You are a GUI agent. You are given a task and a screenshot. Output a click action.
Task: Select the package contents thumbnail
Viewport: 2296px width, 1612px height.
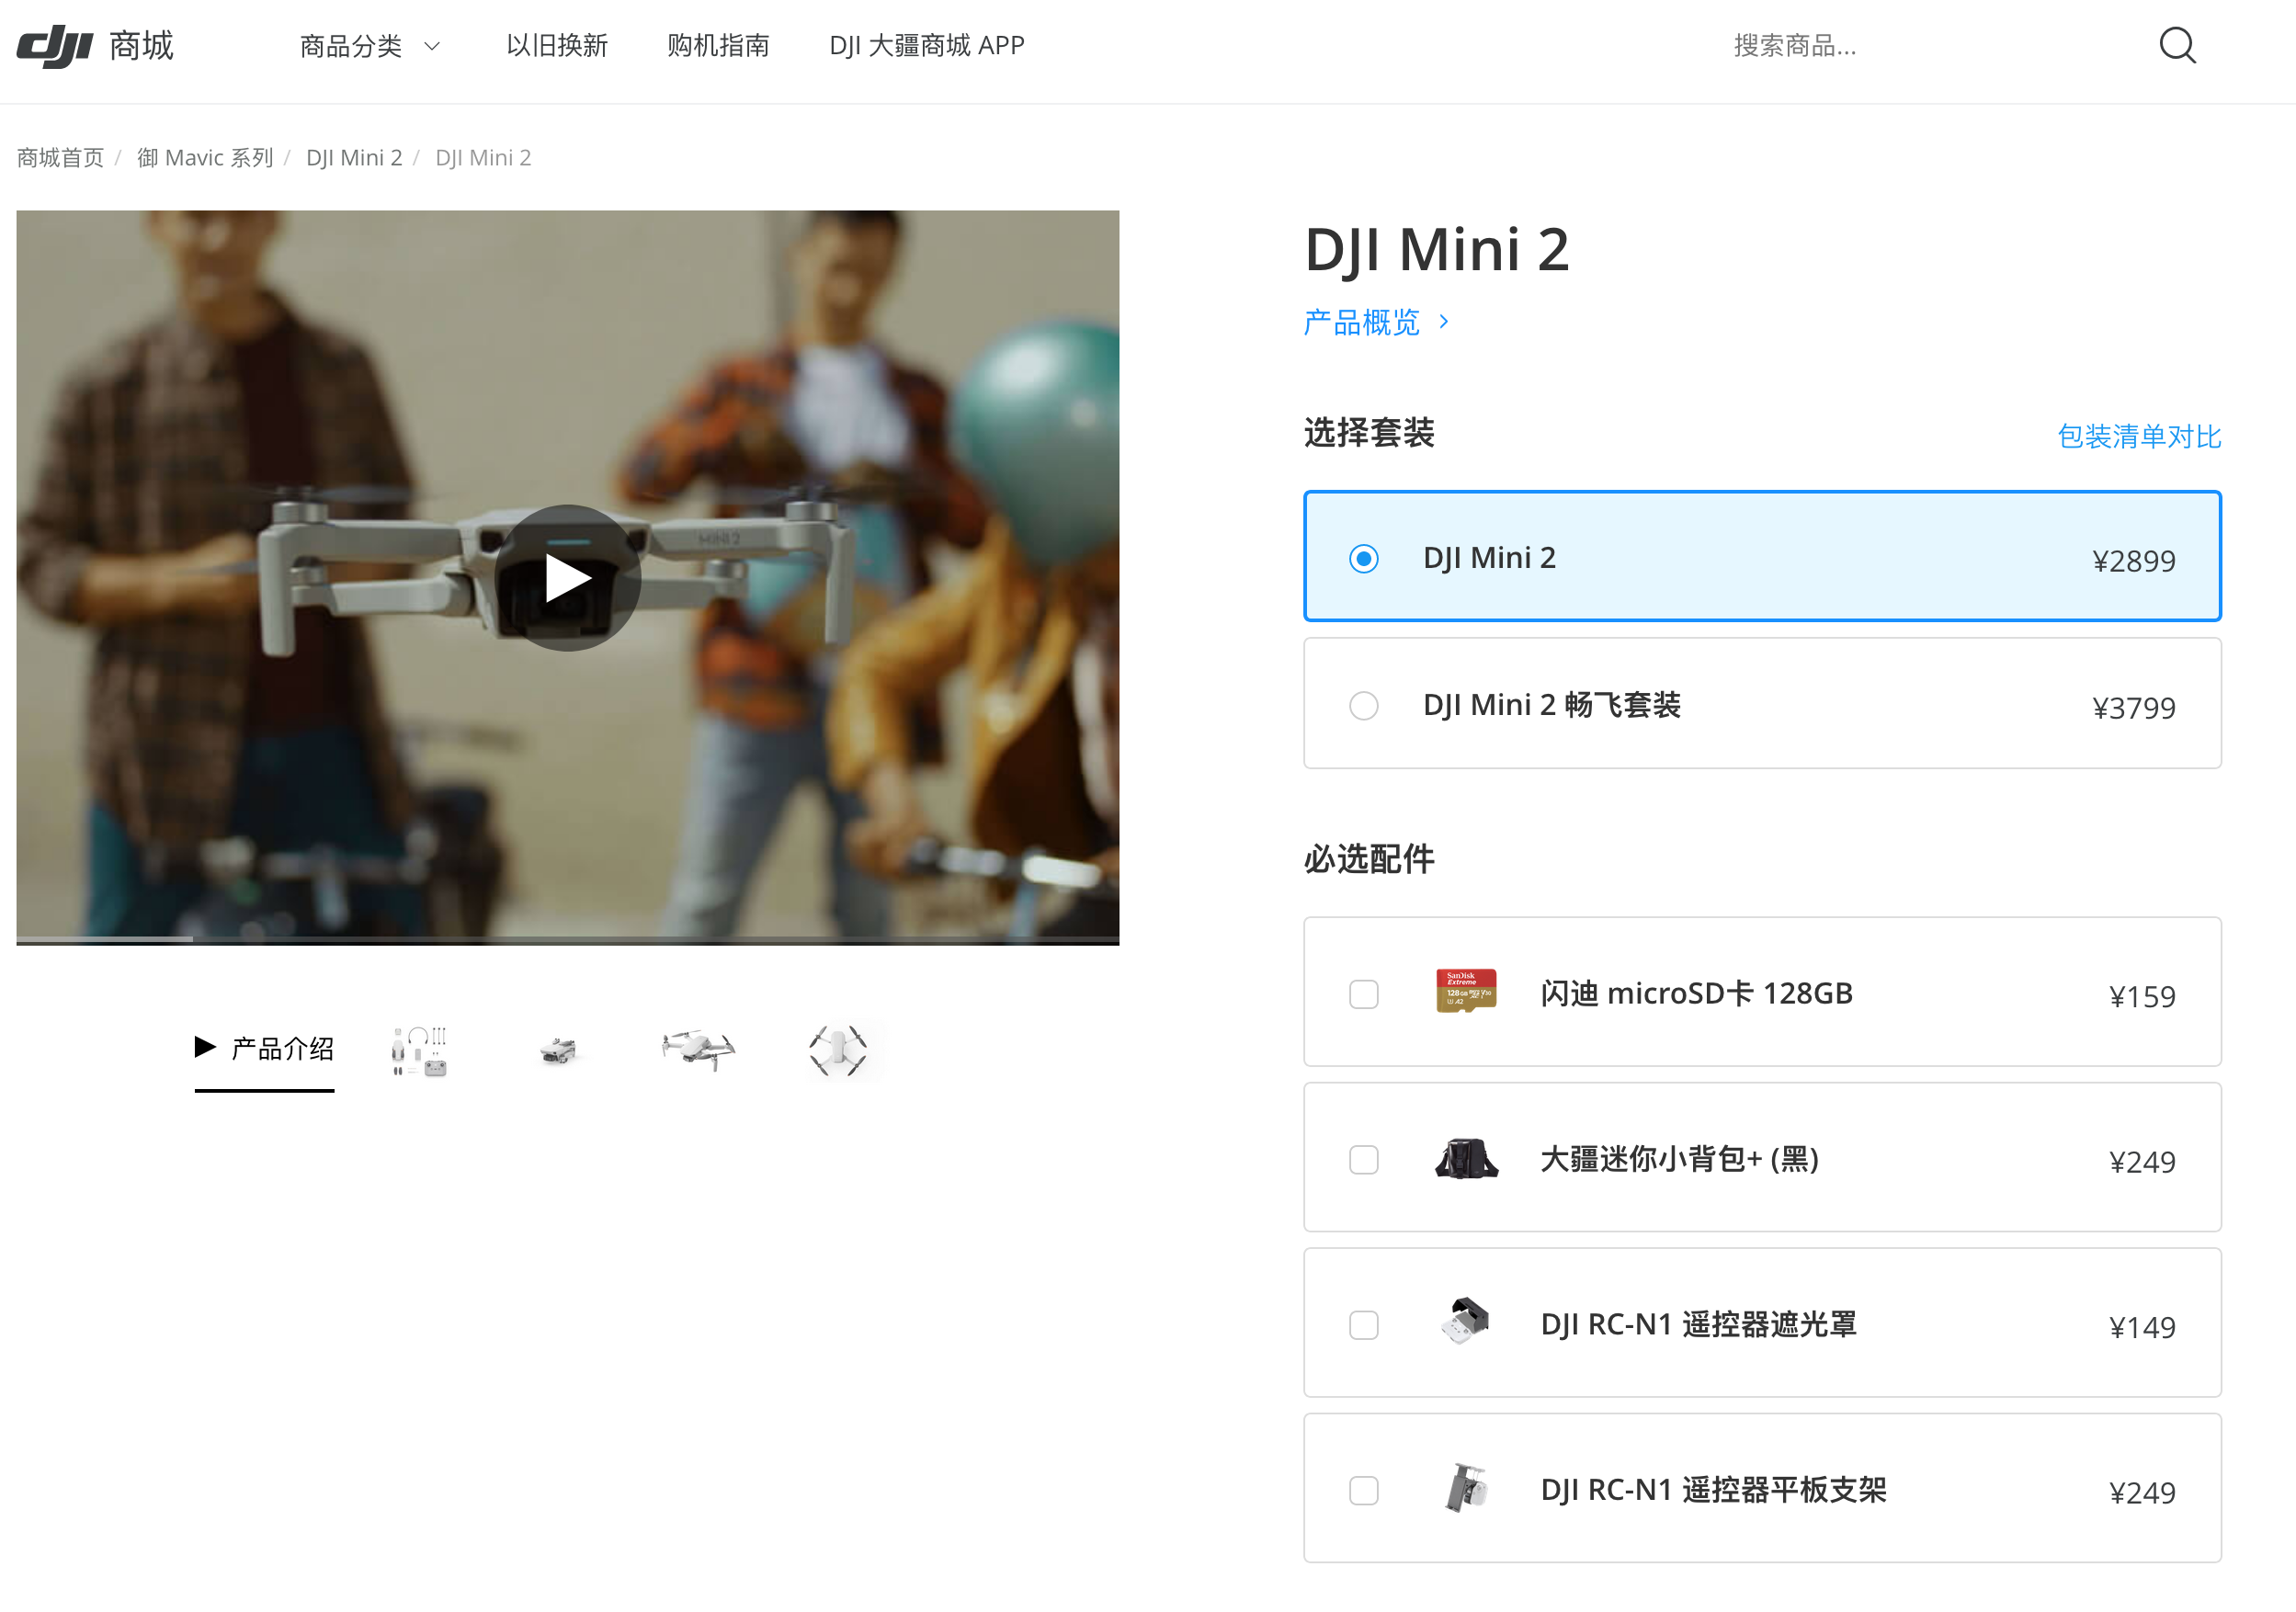[420, 1051]
